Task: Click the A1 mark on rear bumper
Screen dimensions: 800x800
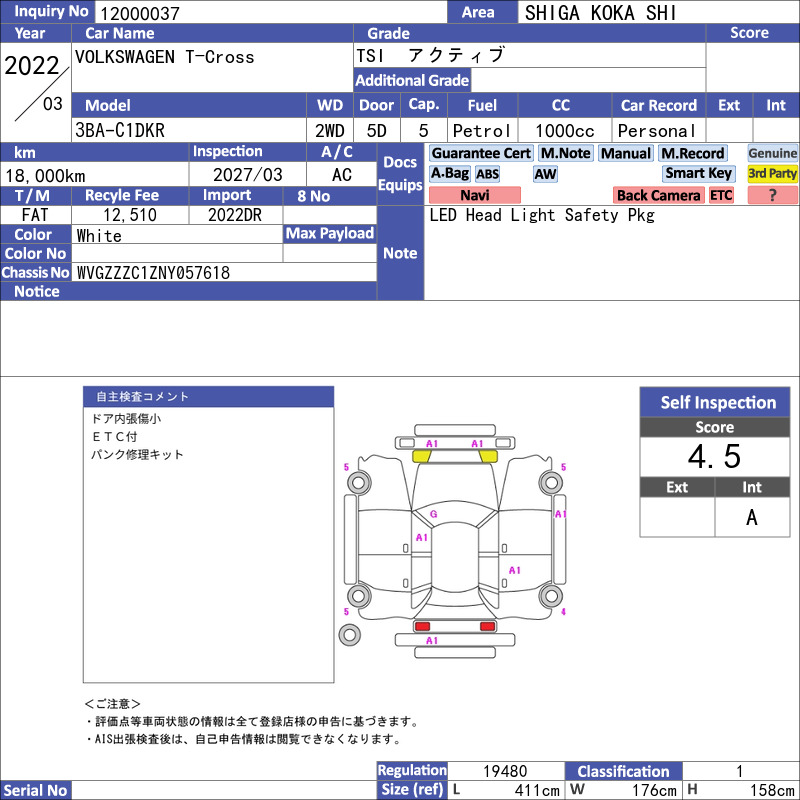Action: tap(432, 640)
